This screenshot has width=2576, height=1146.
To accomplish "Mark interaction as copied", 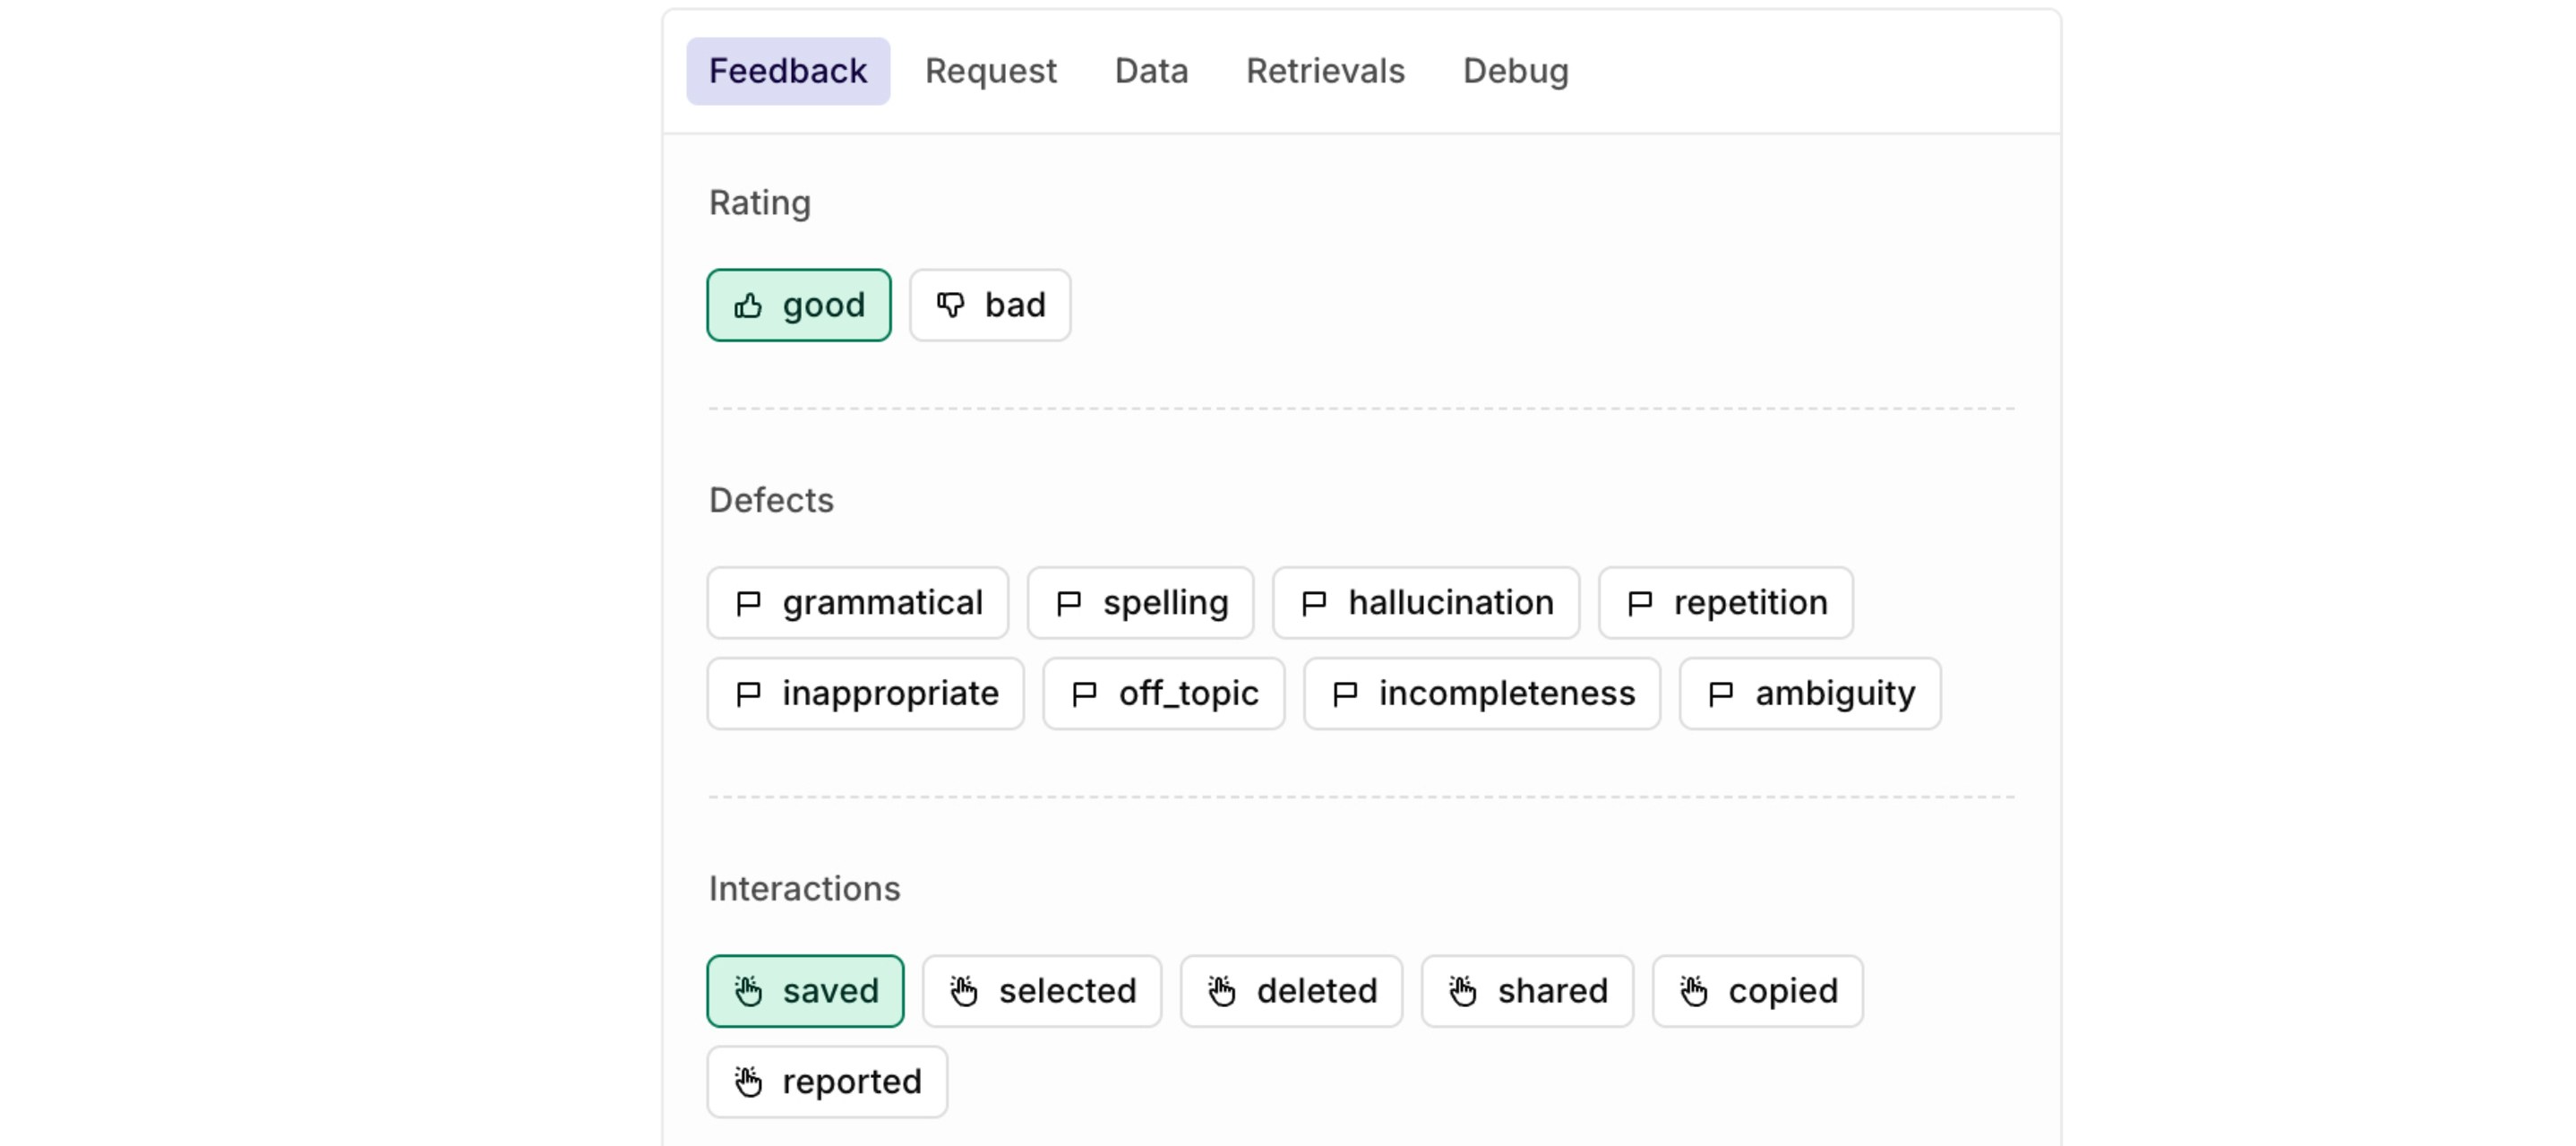I will 1757,992.
